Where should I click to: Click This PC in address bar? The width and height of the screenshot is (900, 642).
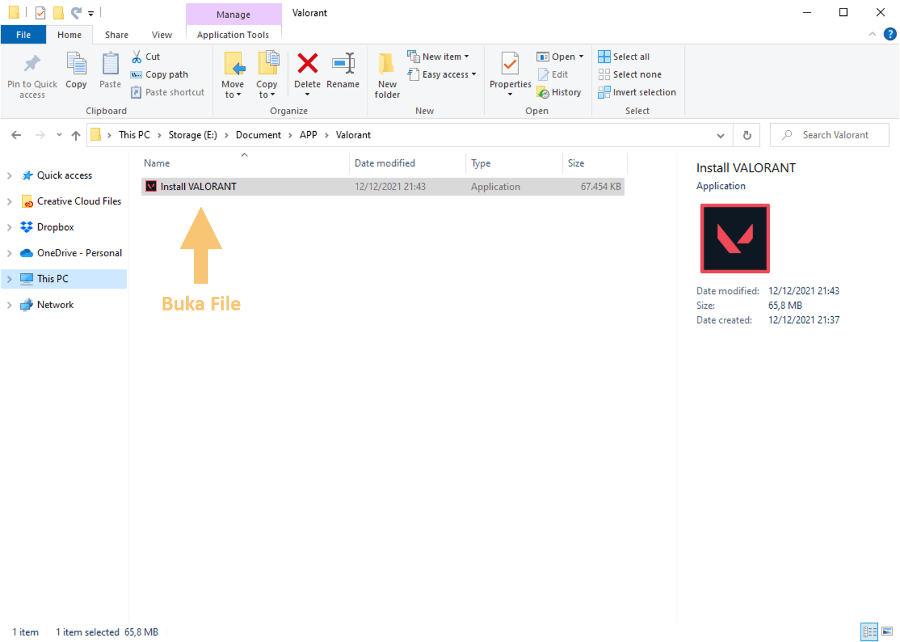pos(134,135)
